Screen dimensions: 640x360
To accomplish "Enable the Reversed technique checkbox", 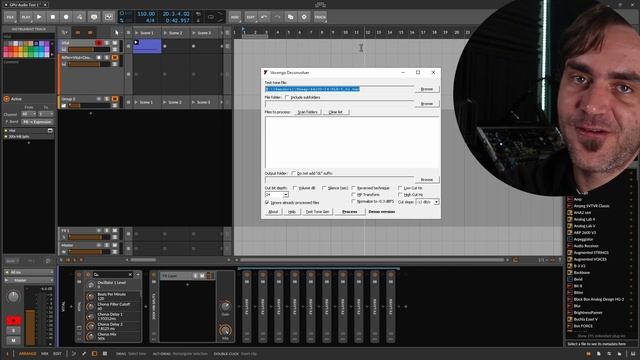I will (353, 188).
